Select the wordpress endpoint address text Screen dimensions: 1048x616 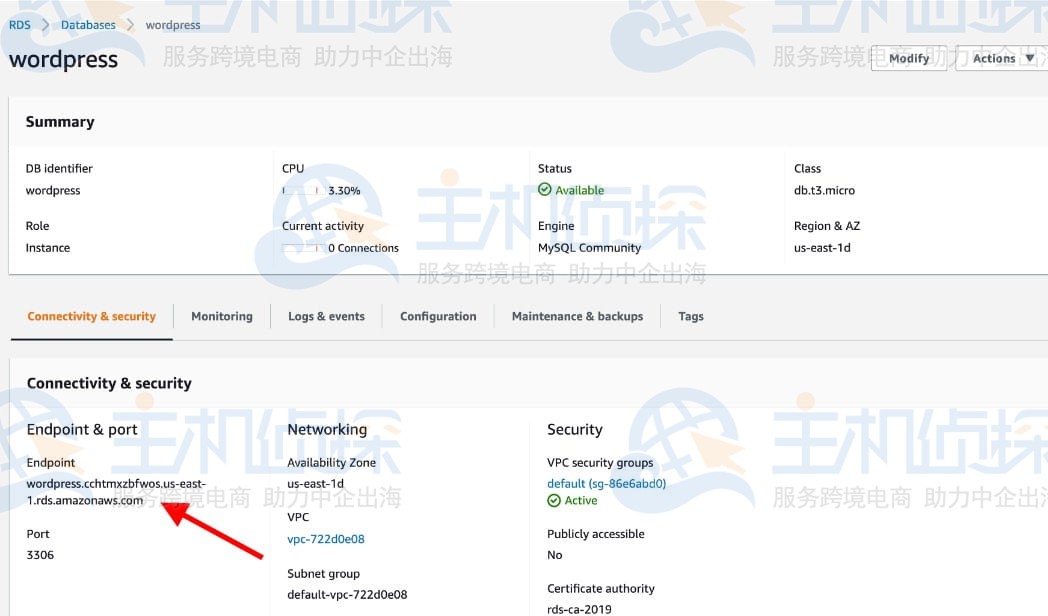click(115, 492)
